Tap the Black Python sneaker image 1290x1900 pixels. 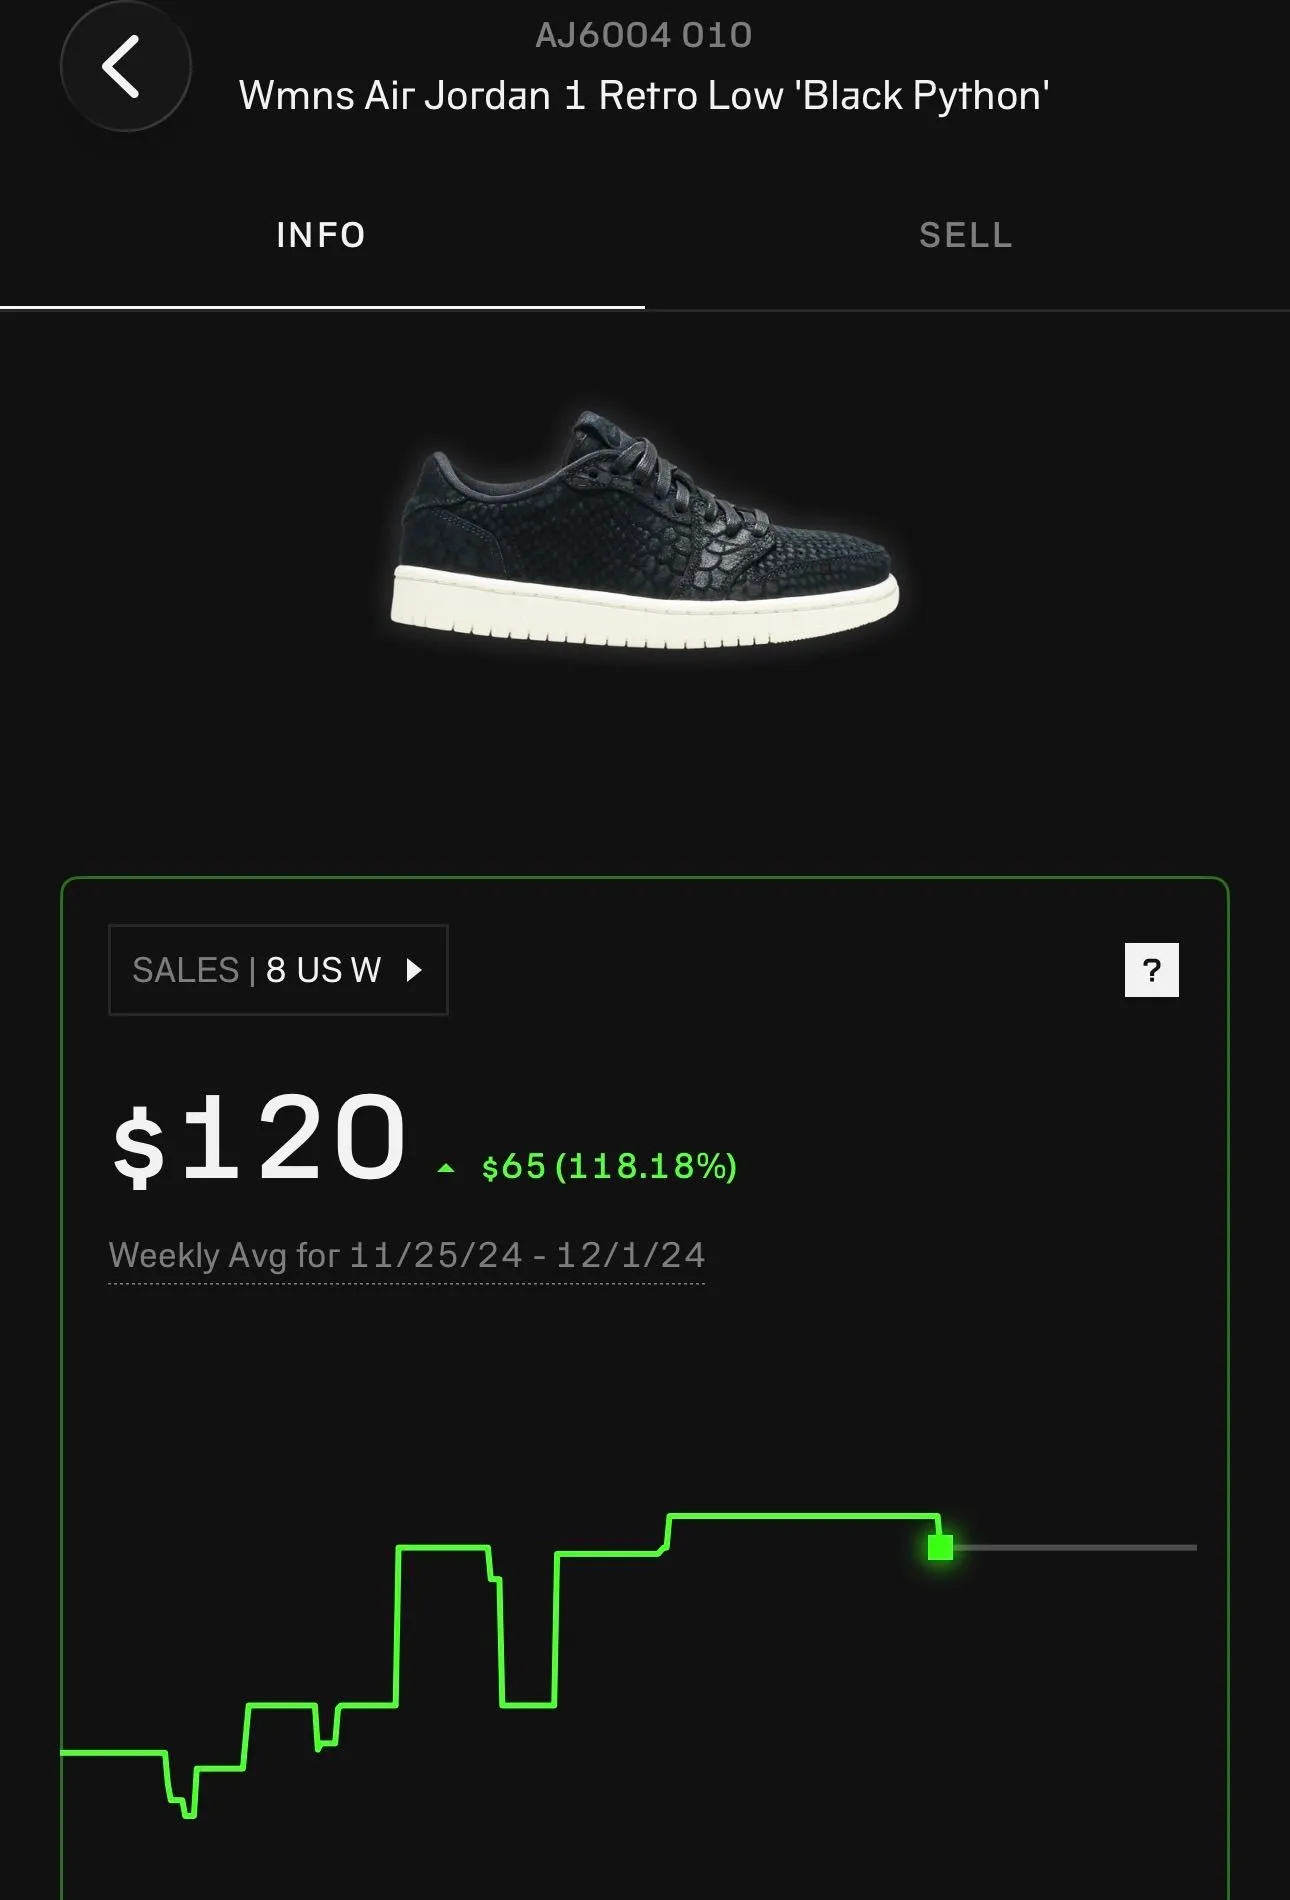tap(645, 528)
